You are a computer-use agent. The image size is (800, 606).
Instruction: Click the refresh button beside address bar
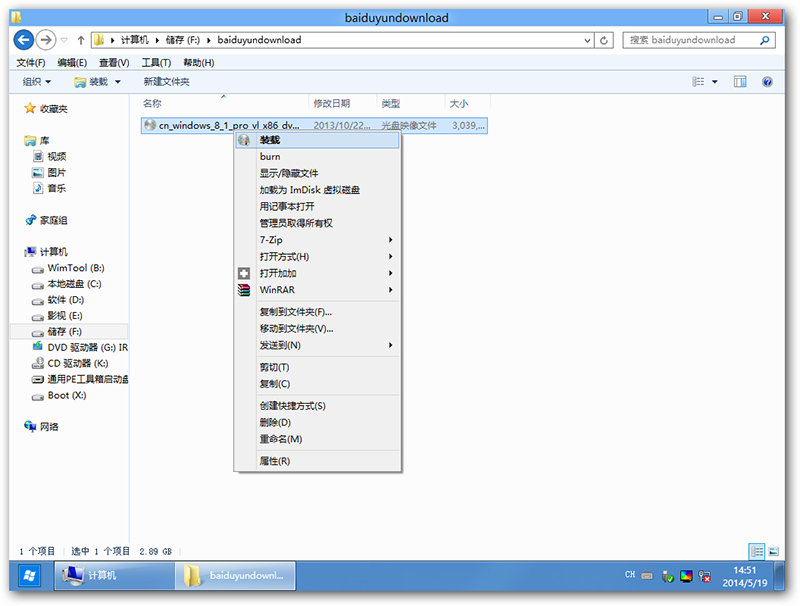(604, 41)
